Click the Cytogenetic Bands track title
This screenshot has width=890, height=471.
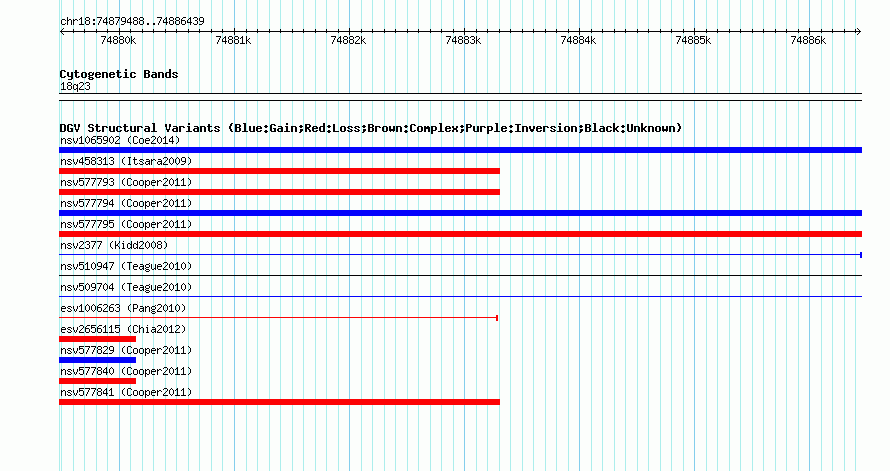119,74
